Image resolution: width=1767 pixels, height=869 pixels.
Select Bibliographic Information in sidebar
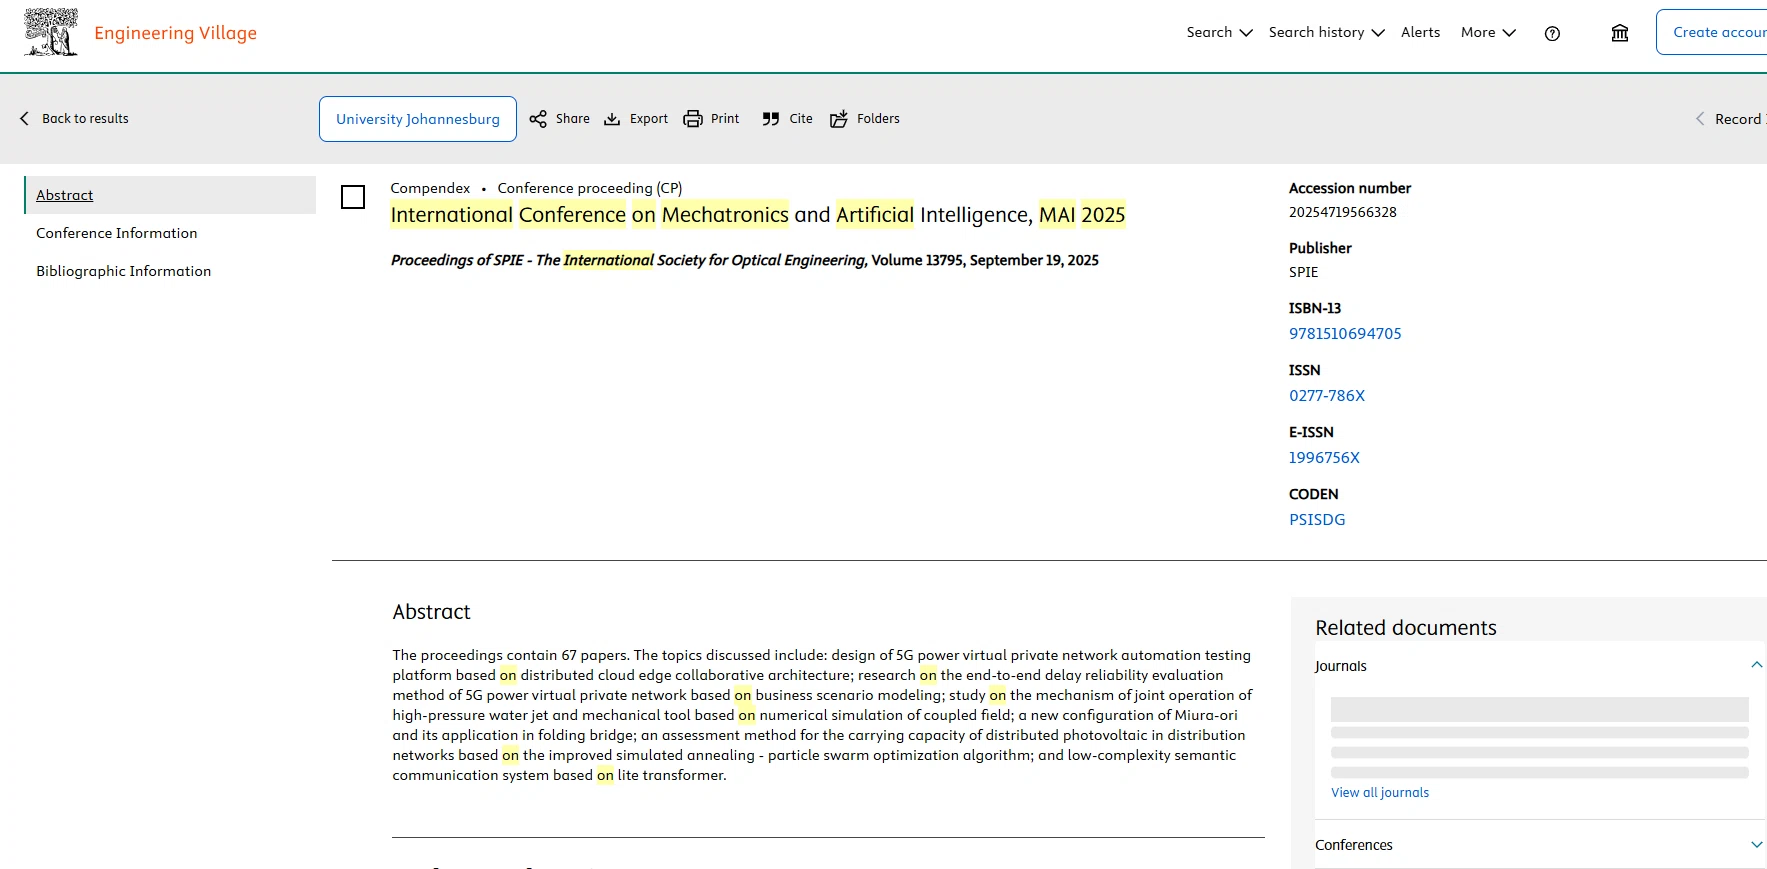pyautogui.click(x=124, y=271)
